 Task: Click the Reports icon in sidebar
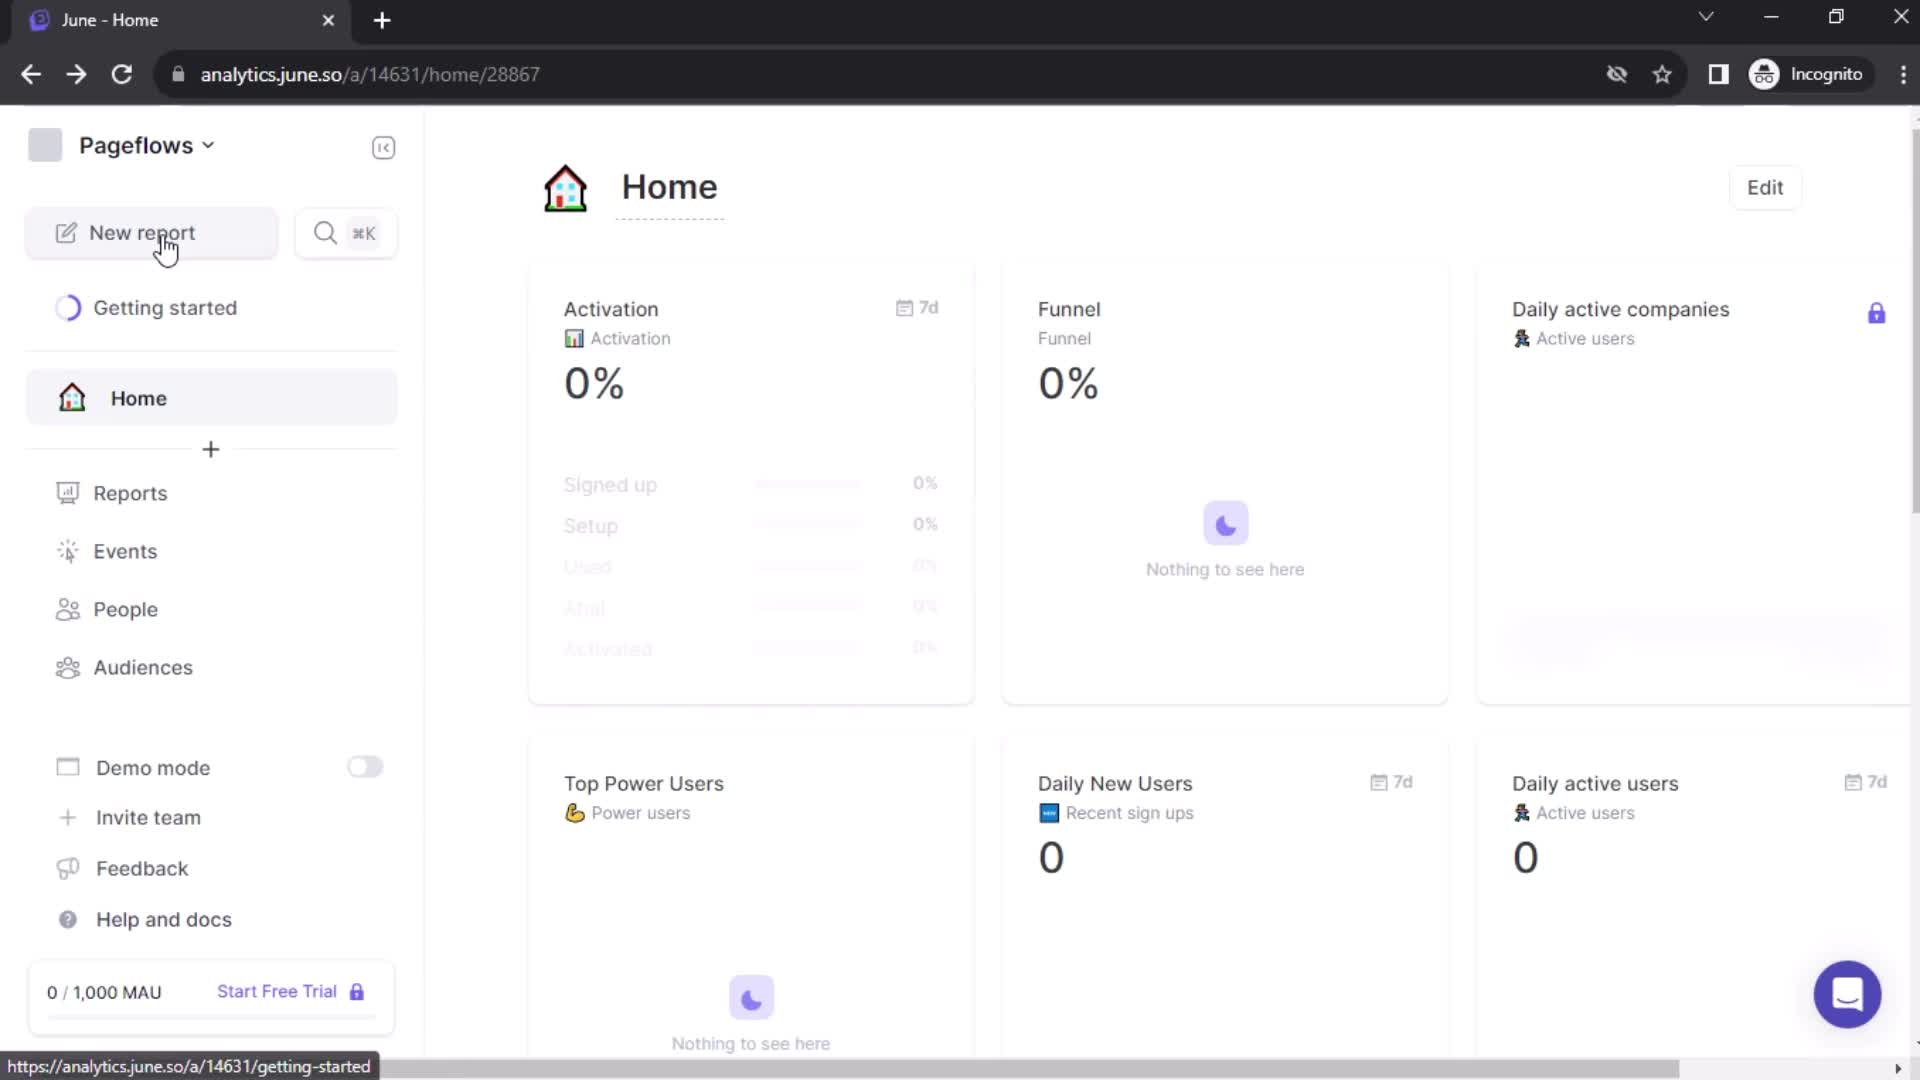pos(67,493)
